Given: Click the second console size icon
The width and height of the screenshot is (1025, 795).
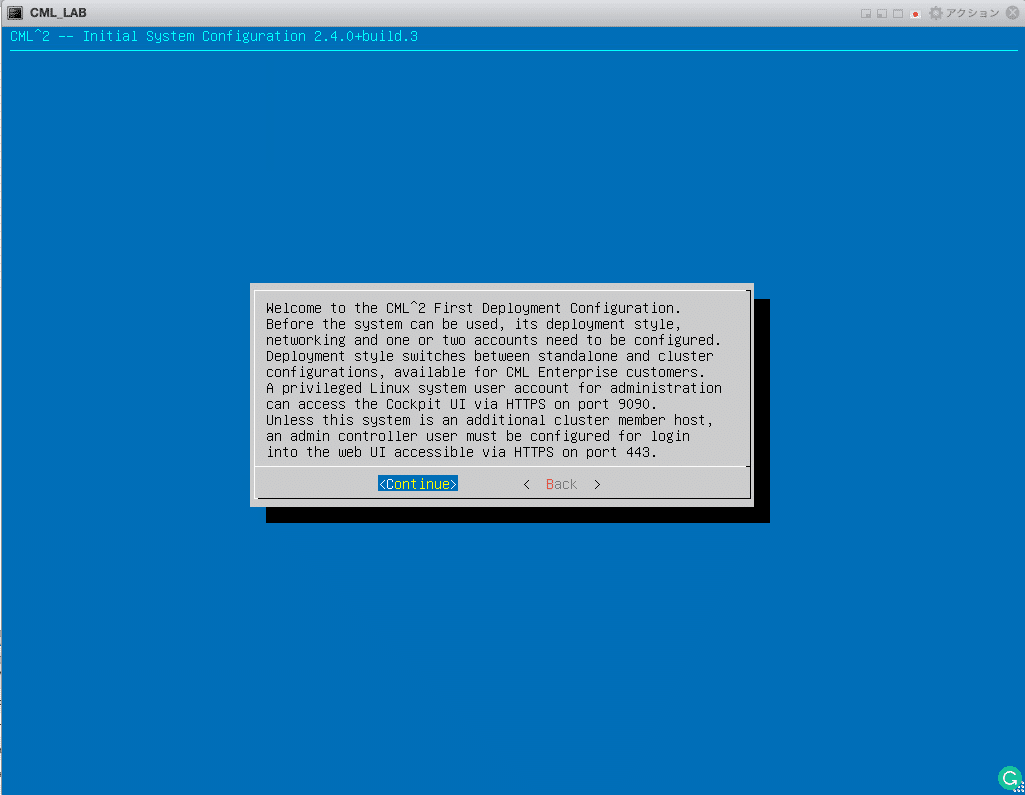Looking at the screenshot, I should 882,14.
